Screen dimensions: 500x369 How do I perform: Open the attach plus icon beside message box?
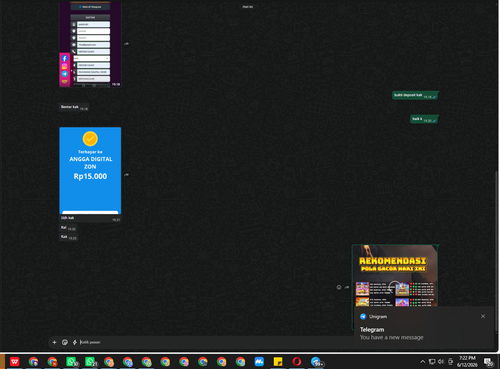click(54, 342)
